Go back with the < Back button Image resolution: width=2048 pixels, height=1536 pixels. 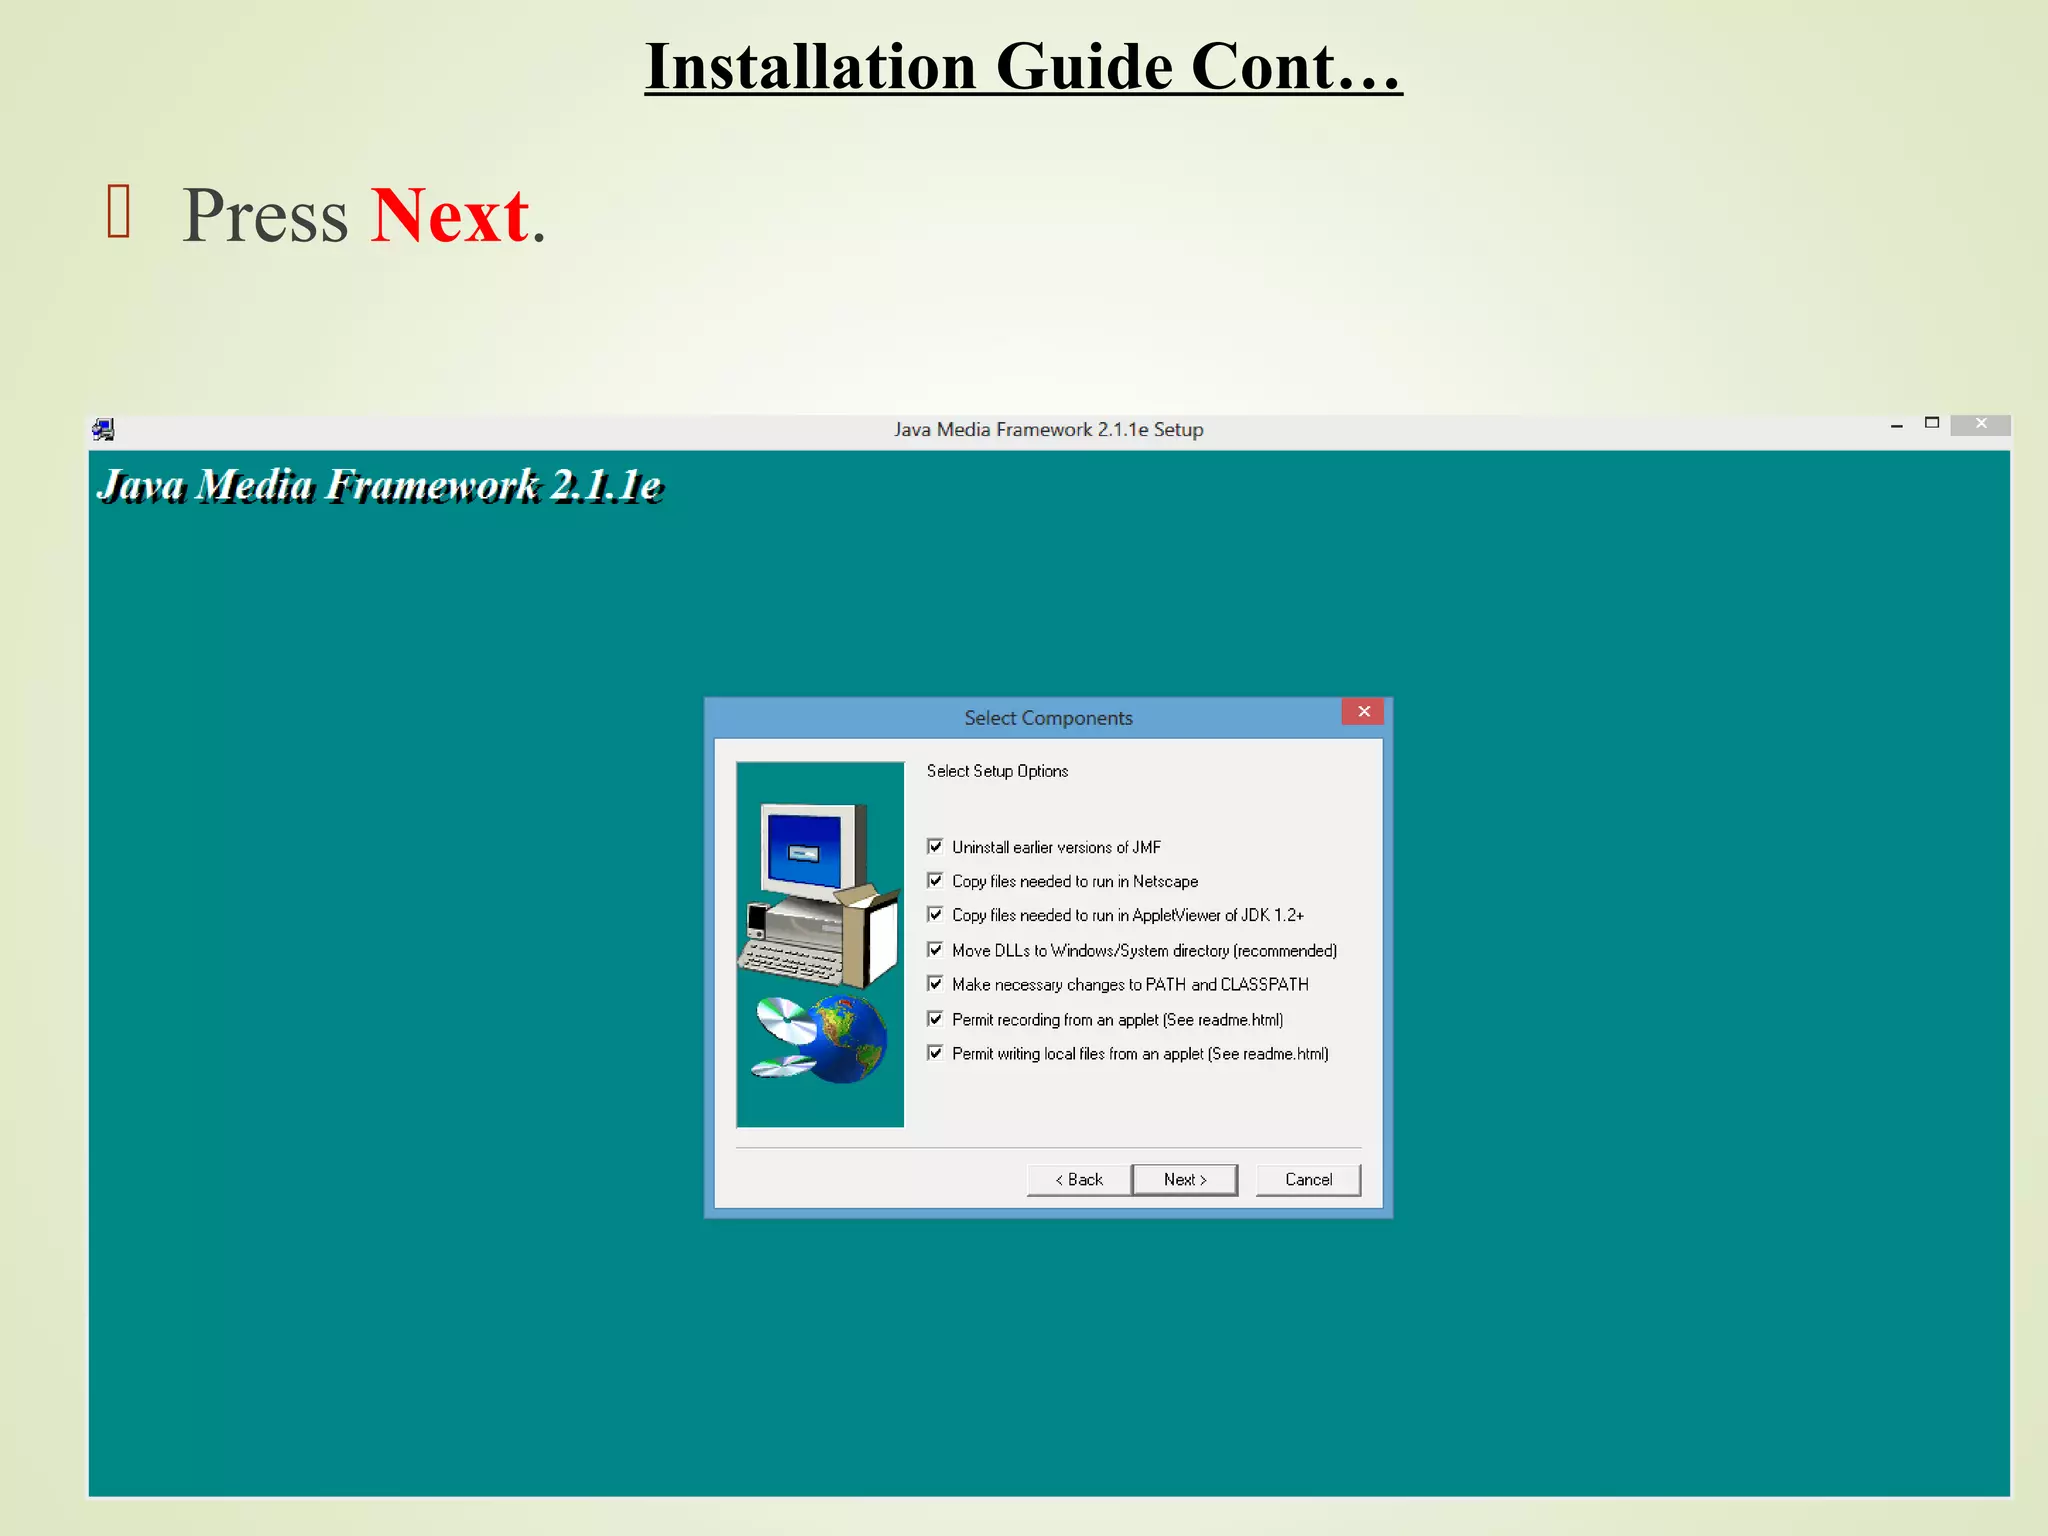[x=1079, y=1179]
